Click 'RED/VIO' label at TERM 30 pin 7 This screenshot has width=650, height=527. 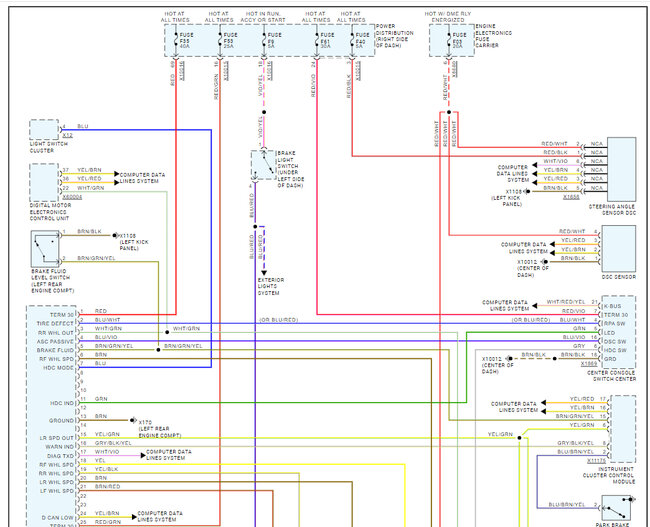tap(574, 311)
